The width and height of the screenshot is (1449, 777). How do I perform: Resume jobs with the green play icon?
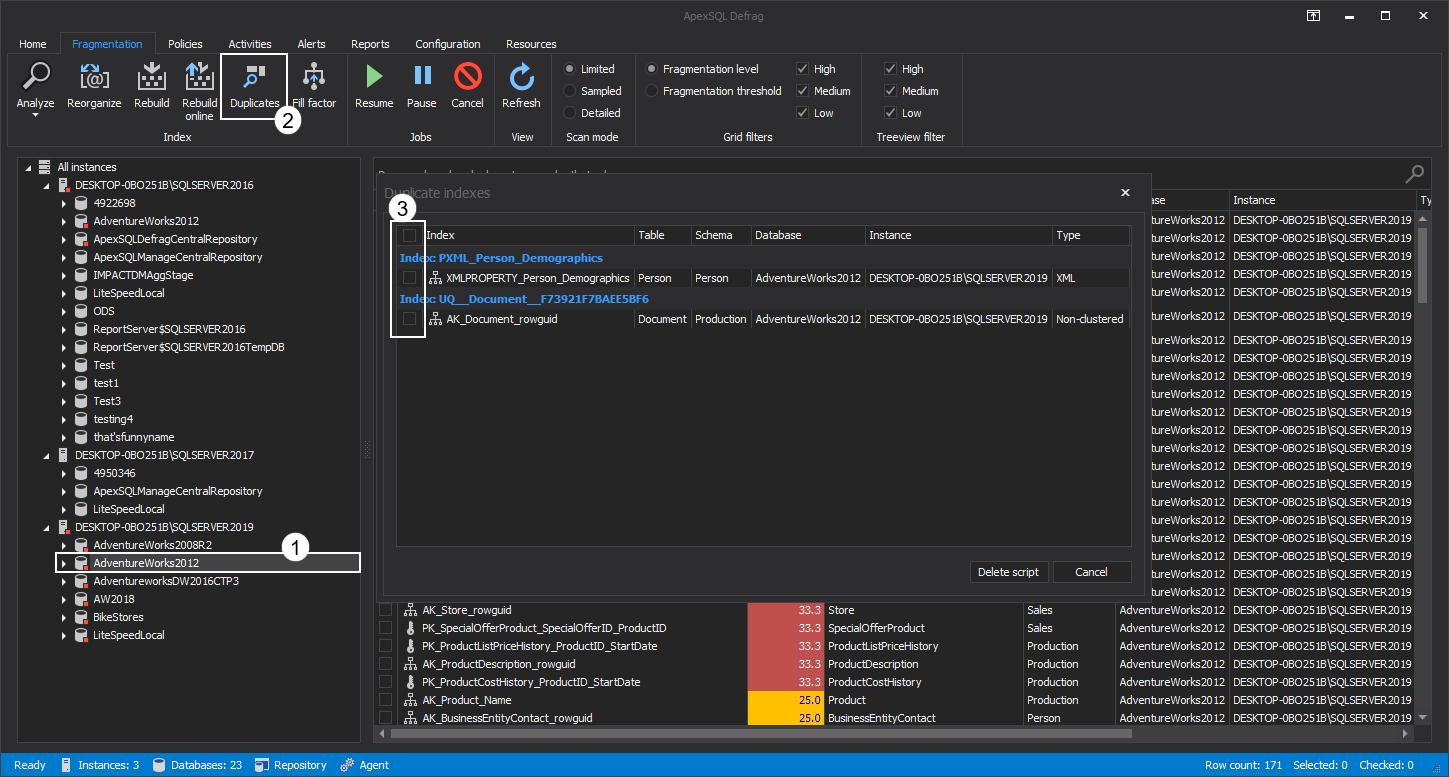pyautogui.click(x=374, y=76)
